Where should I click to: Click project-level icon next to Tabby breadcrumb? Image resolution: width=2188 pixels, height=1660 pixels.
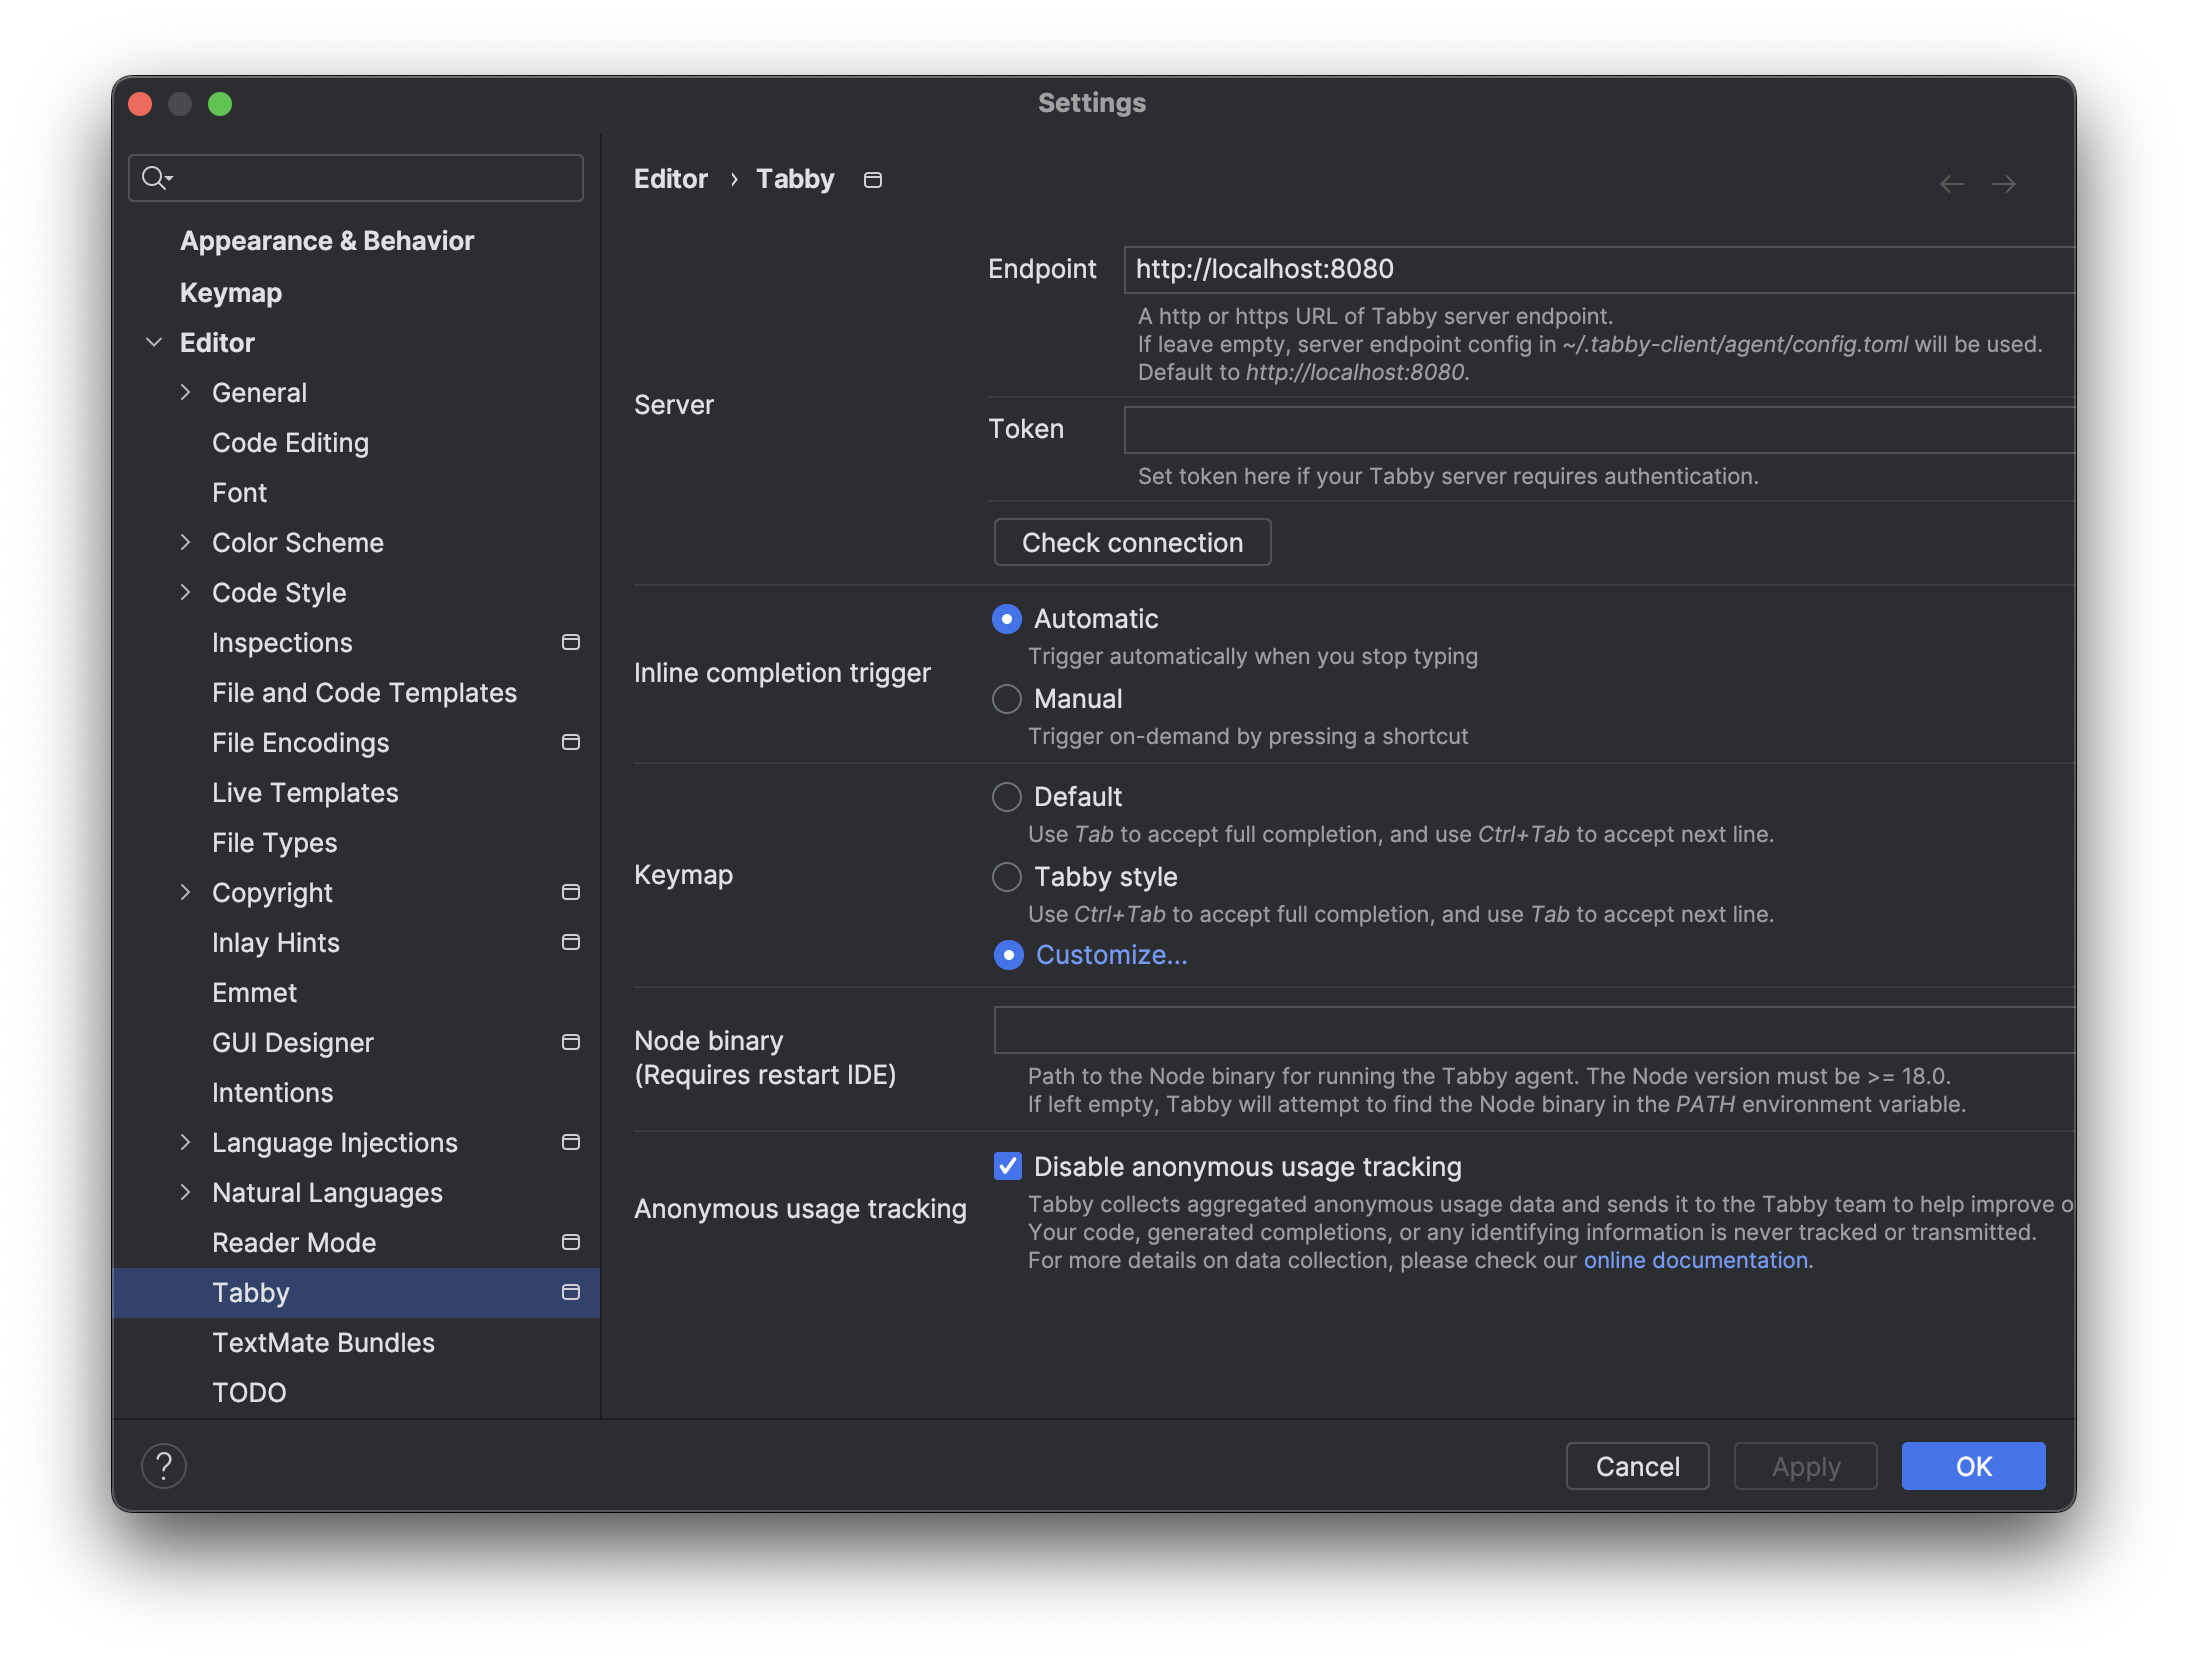pos(872,180)
